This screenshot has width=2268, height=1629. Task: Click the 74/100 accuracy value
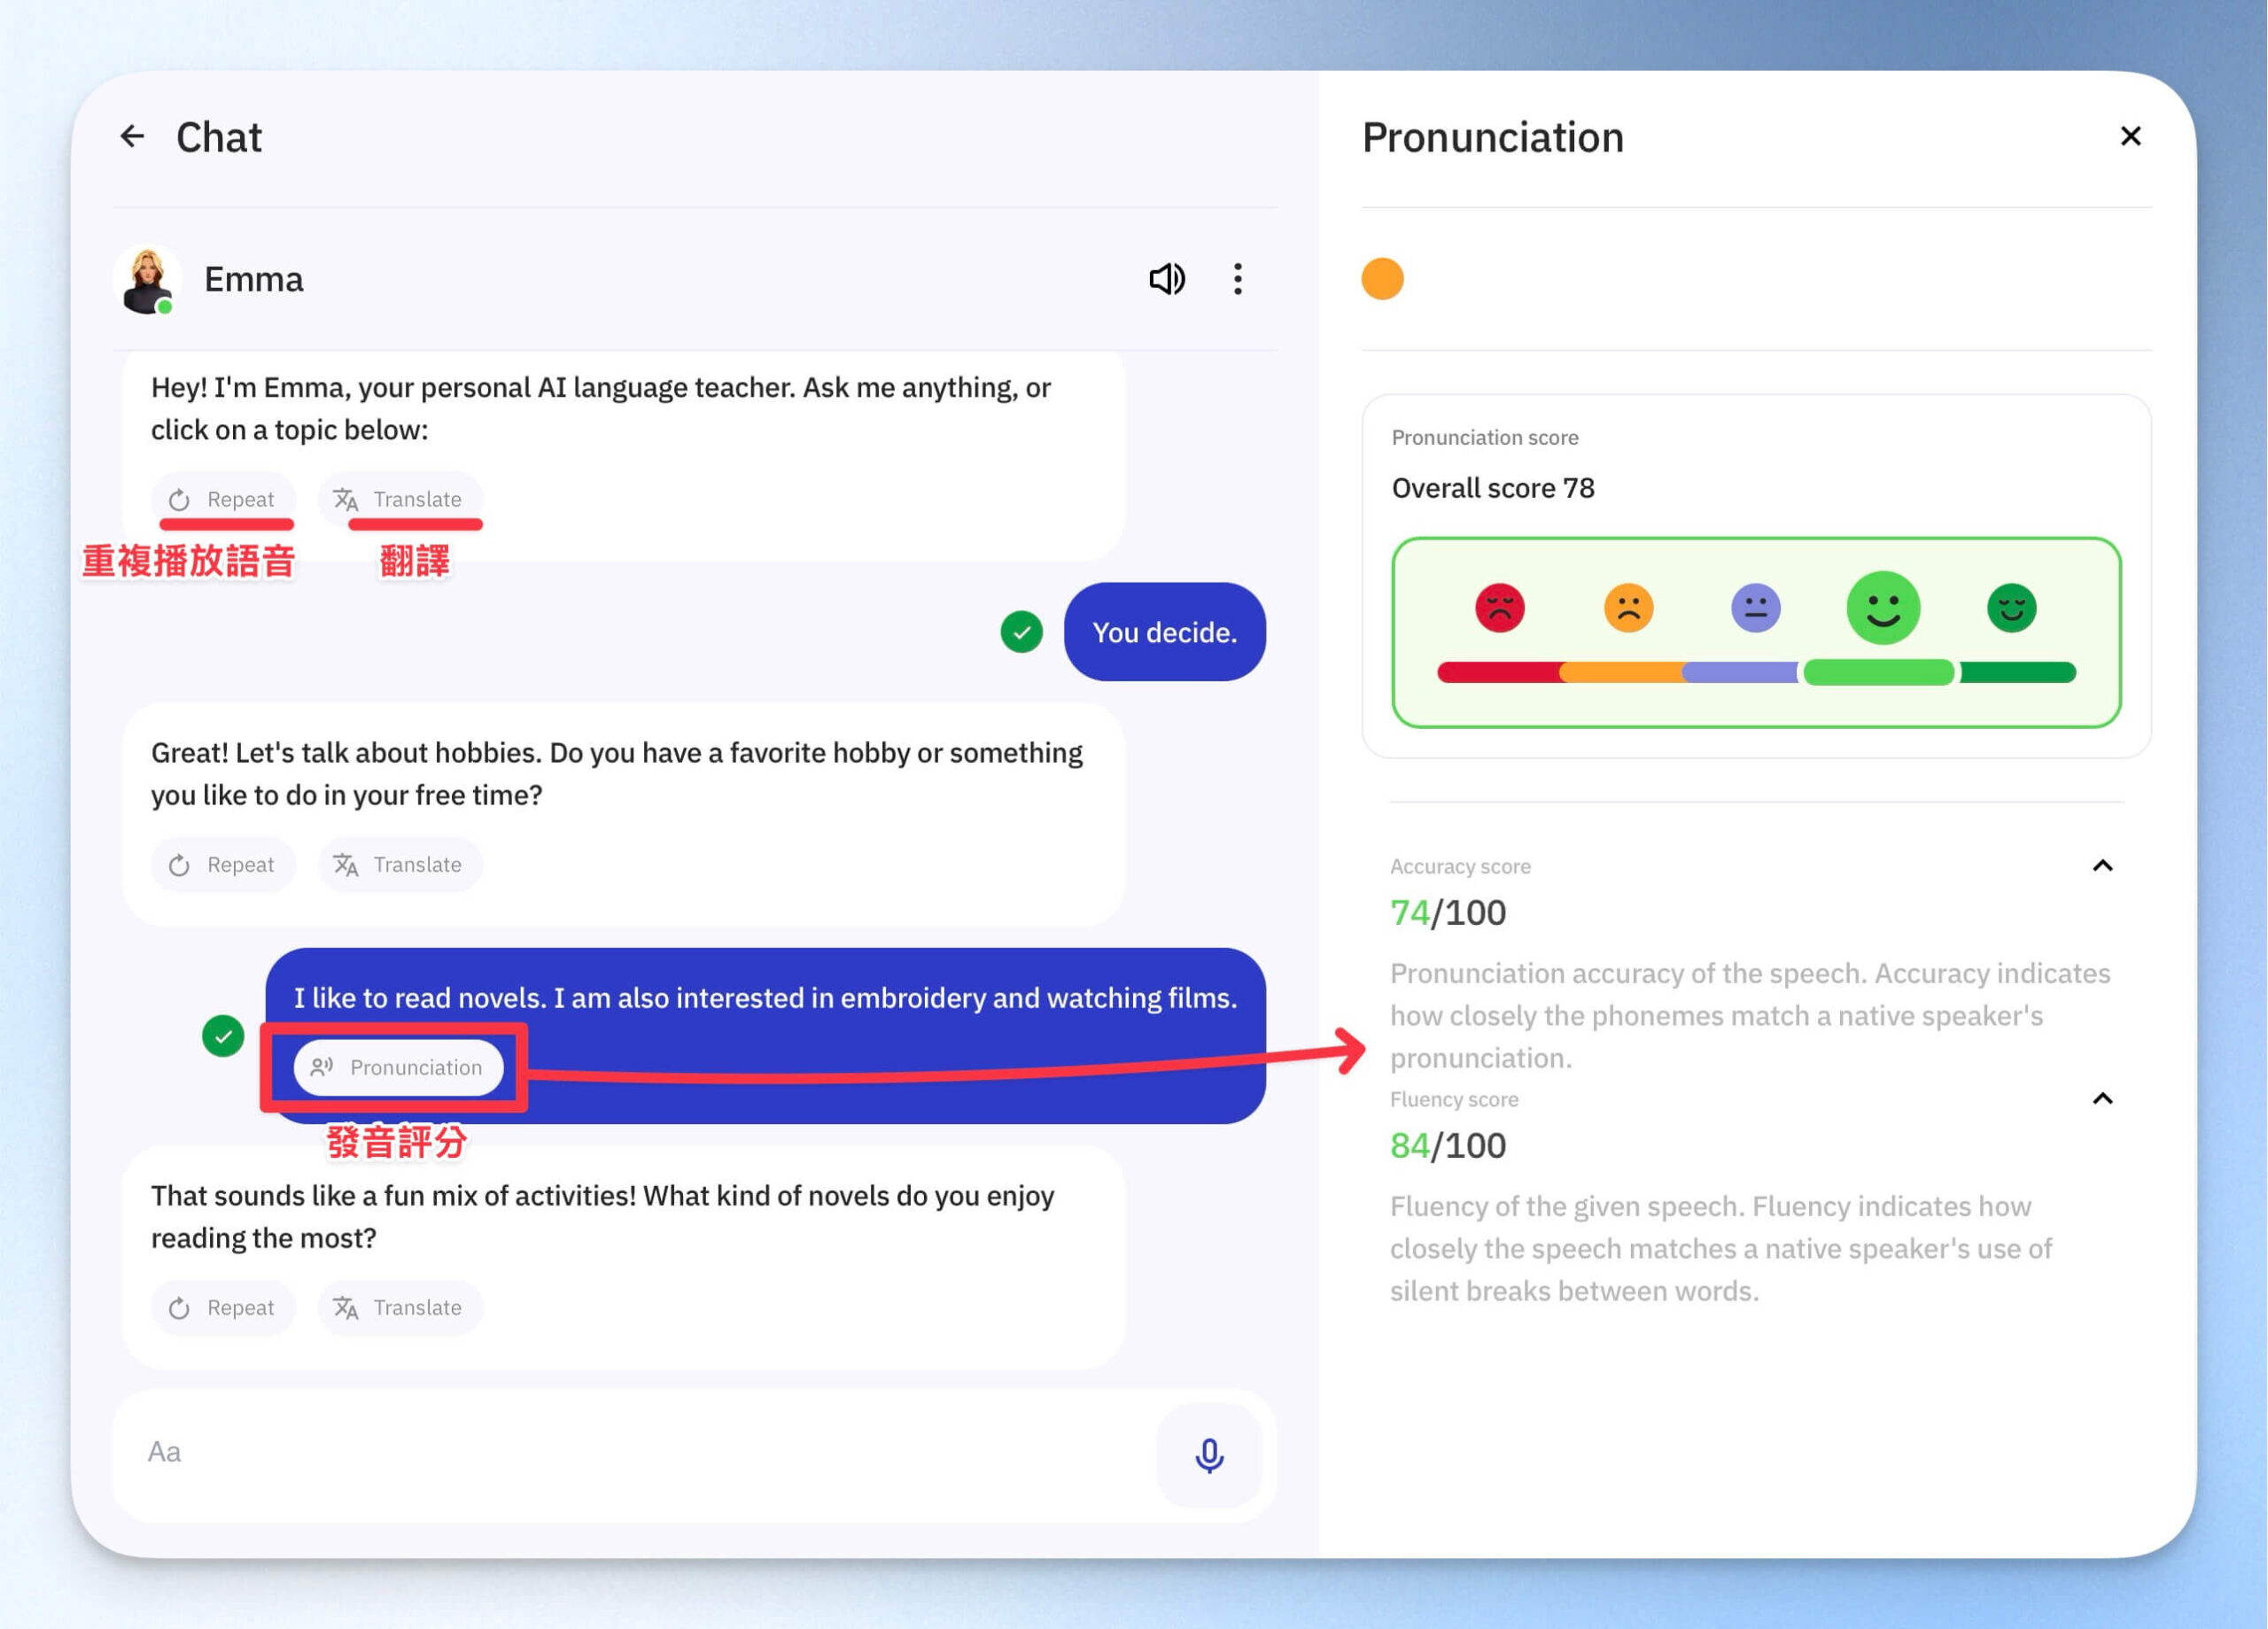pos(1447,913)
